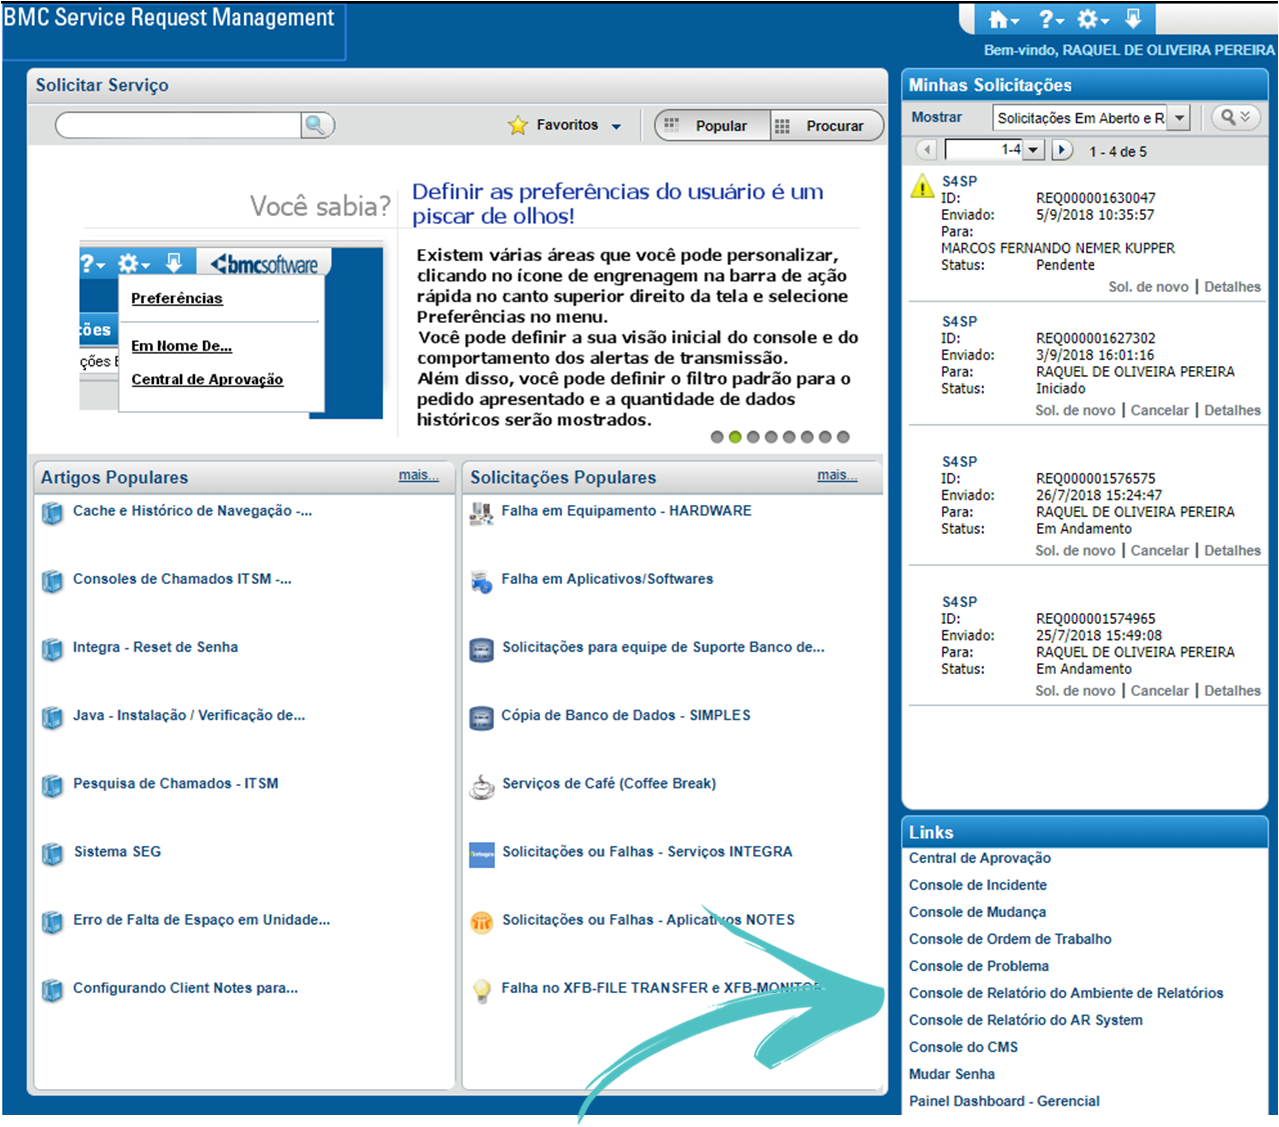Open Detalhes for request REQ000001576575
The height and width of the screenshot is (1127, 1279).
pos(1232,550)
